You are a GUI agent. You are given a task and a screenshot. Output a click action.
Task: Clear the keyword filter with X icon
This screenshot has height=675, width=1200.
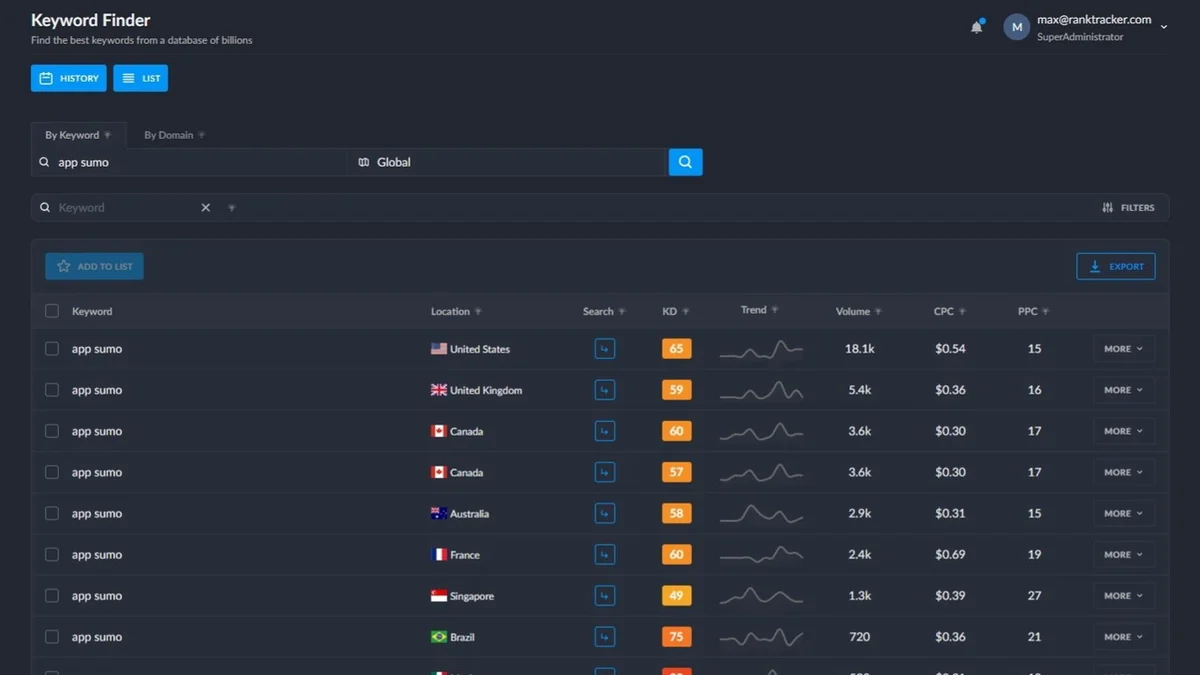tap(206, 208)
